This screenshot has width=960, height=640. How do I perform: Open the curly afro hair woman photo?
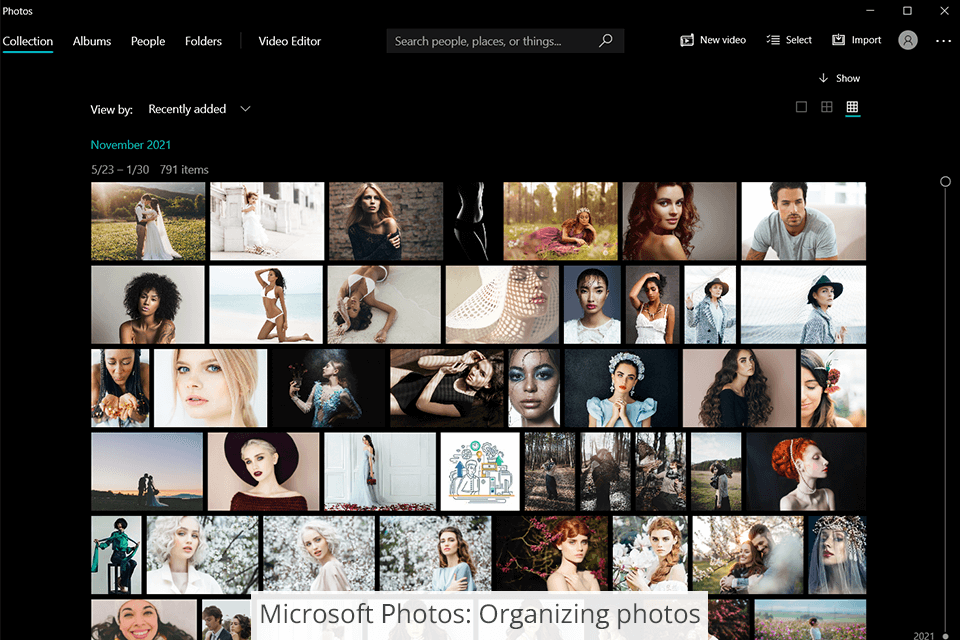pos(148,304)
